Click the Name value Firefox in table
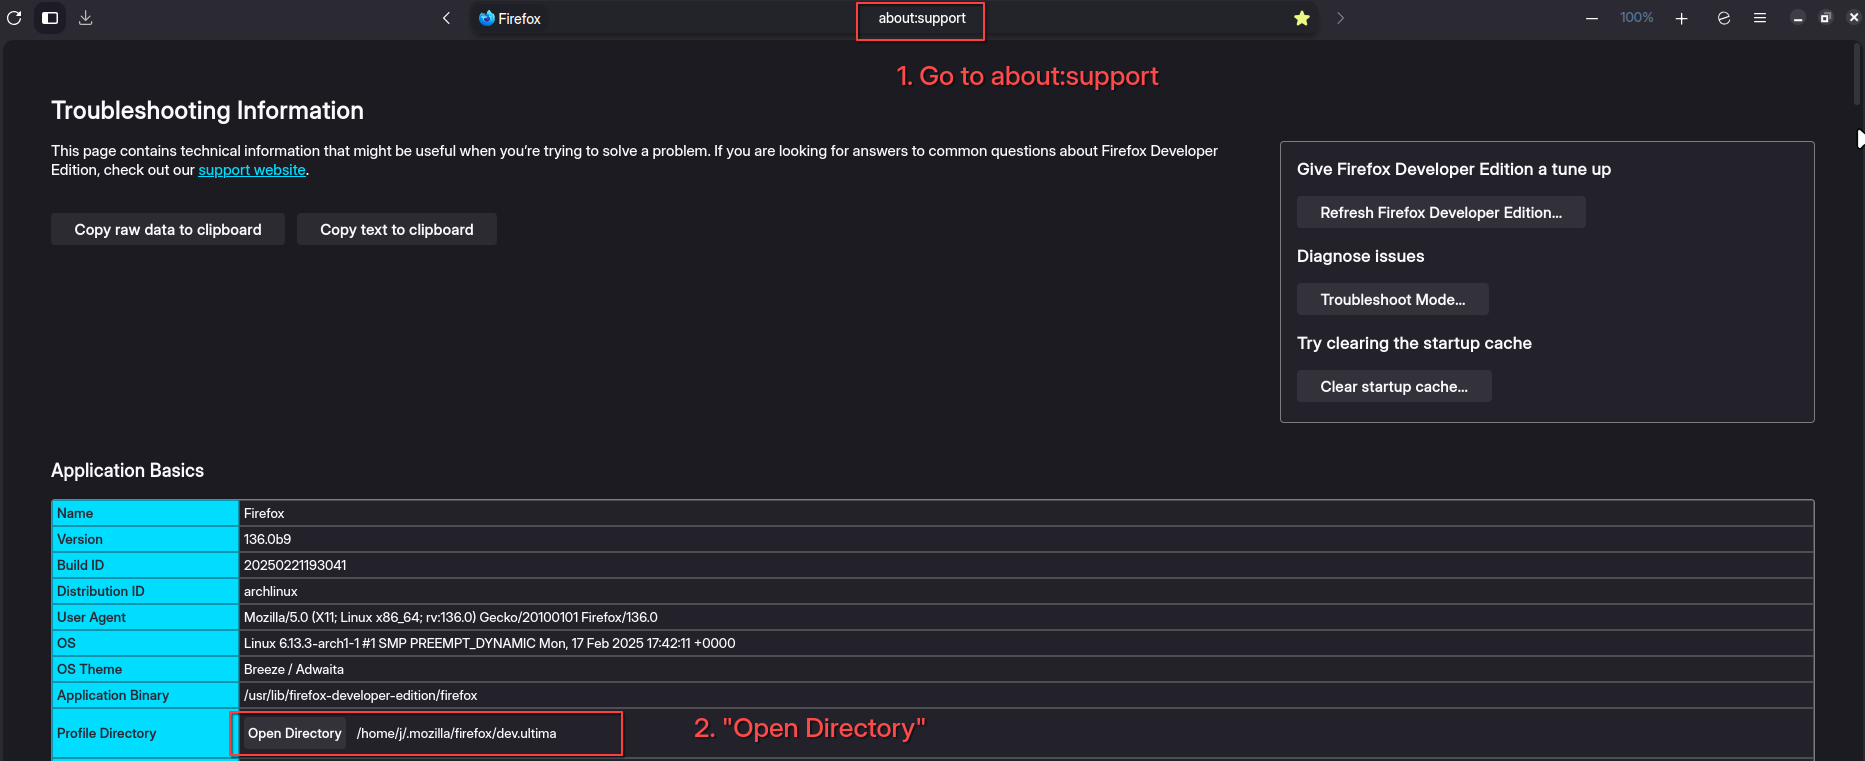 tap(264, 513)
